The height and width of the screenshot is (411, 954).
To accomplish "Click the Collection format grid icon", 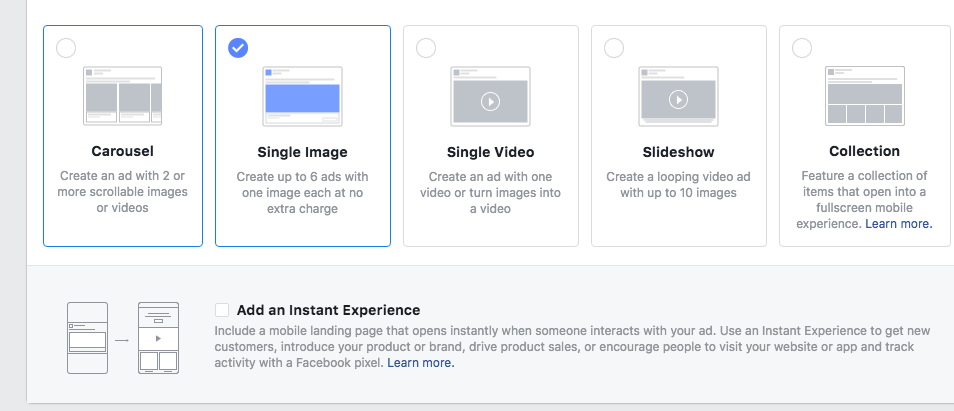I will [865, 96].
